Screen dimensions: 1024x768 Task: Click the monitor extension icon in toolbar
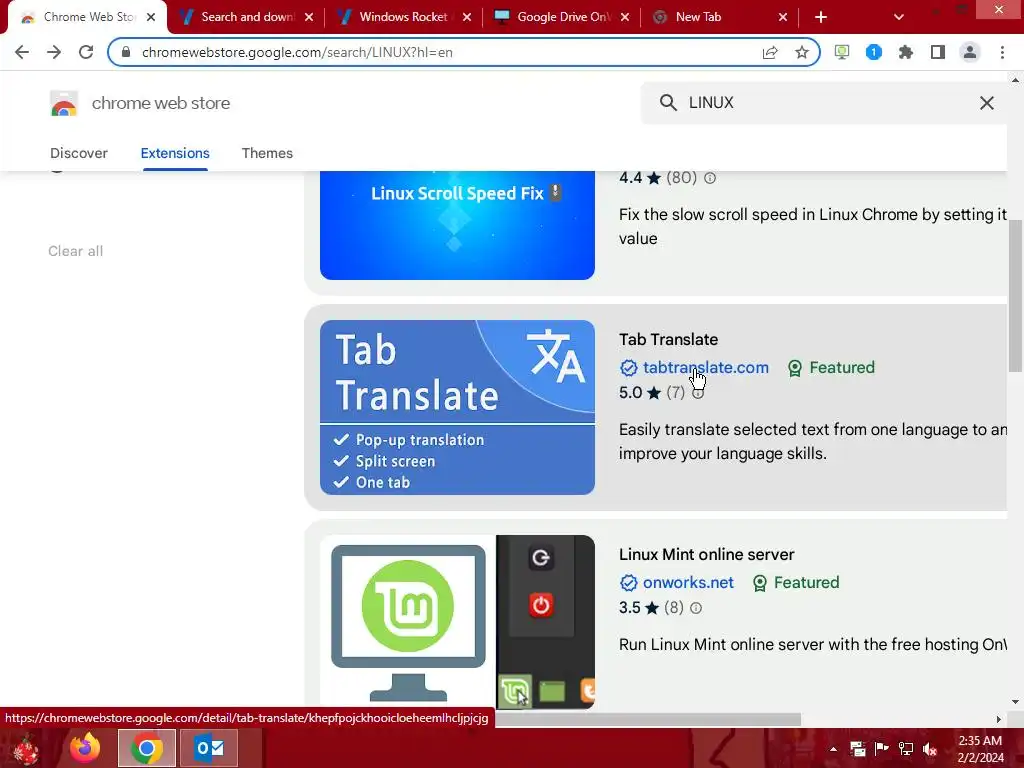tap(842, 52)
